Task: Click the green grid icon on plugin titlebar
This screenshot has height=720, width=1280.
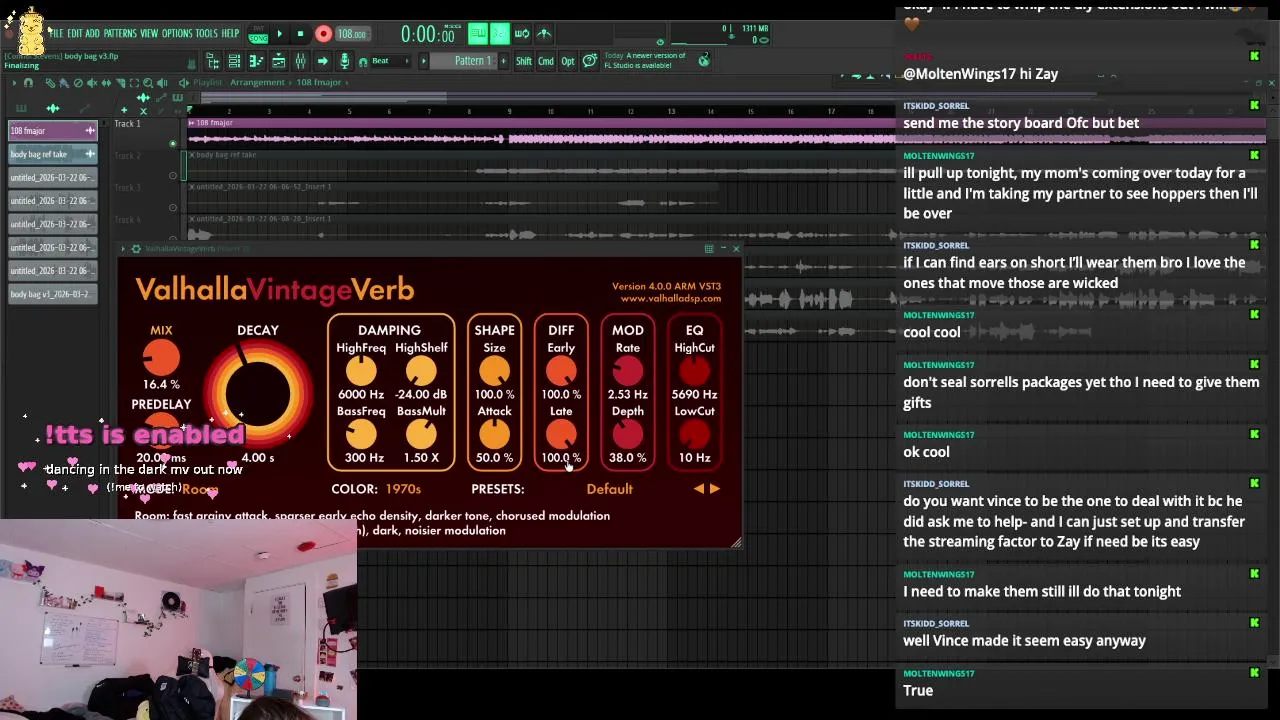Action: point(709,248)
